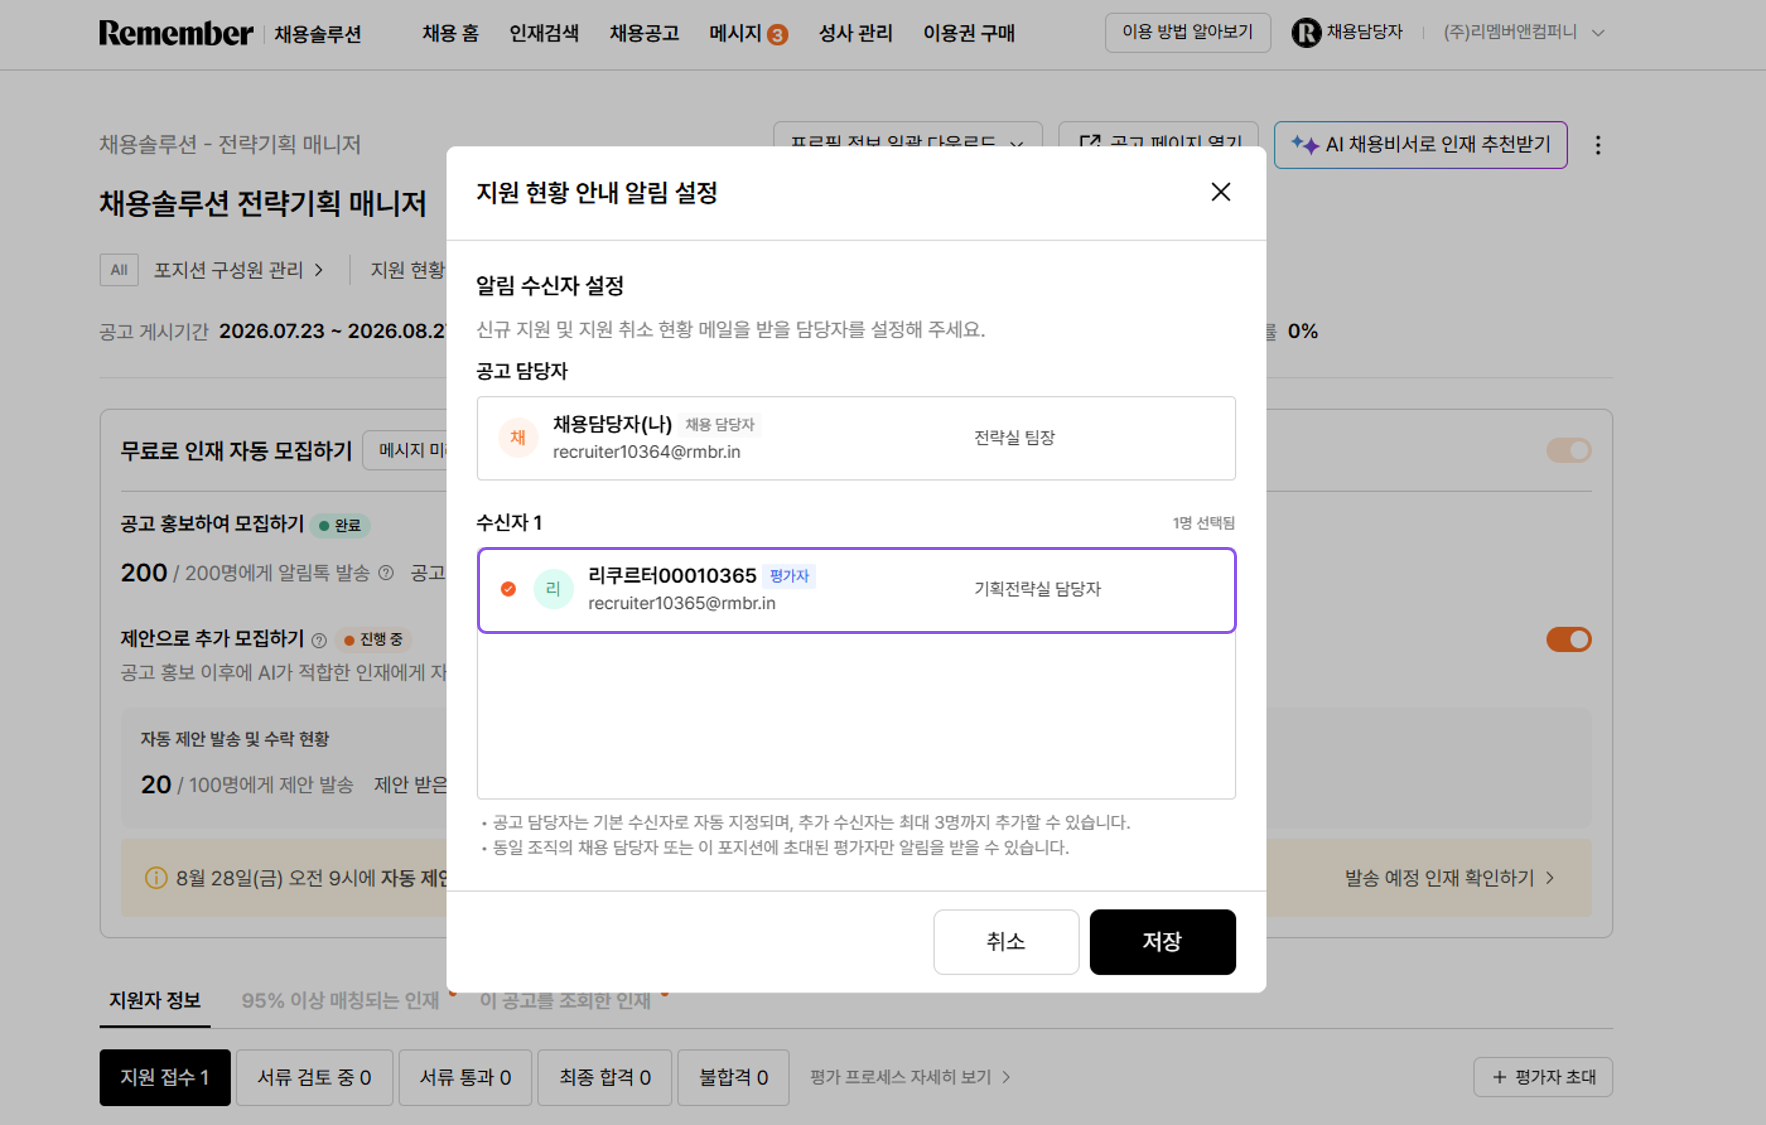Select the 서류 검토 중 0 tab
Viewport: 1766px width, 1125px height.
314,1077
